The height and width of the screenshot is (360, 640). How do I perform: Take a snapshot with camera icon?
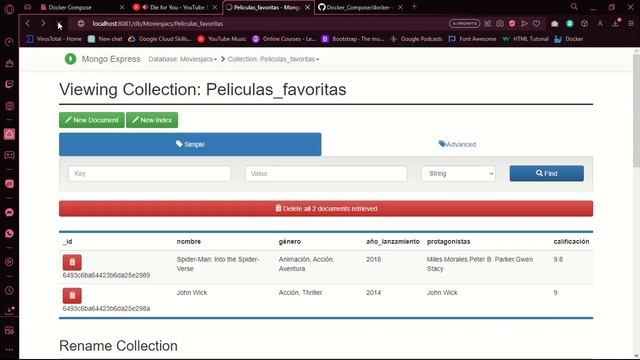pos(500,24)
